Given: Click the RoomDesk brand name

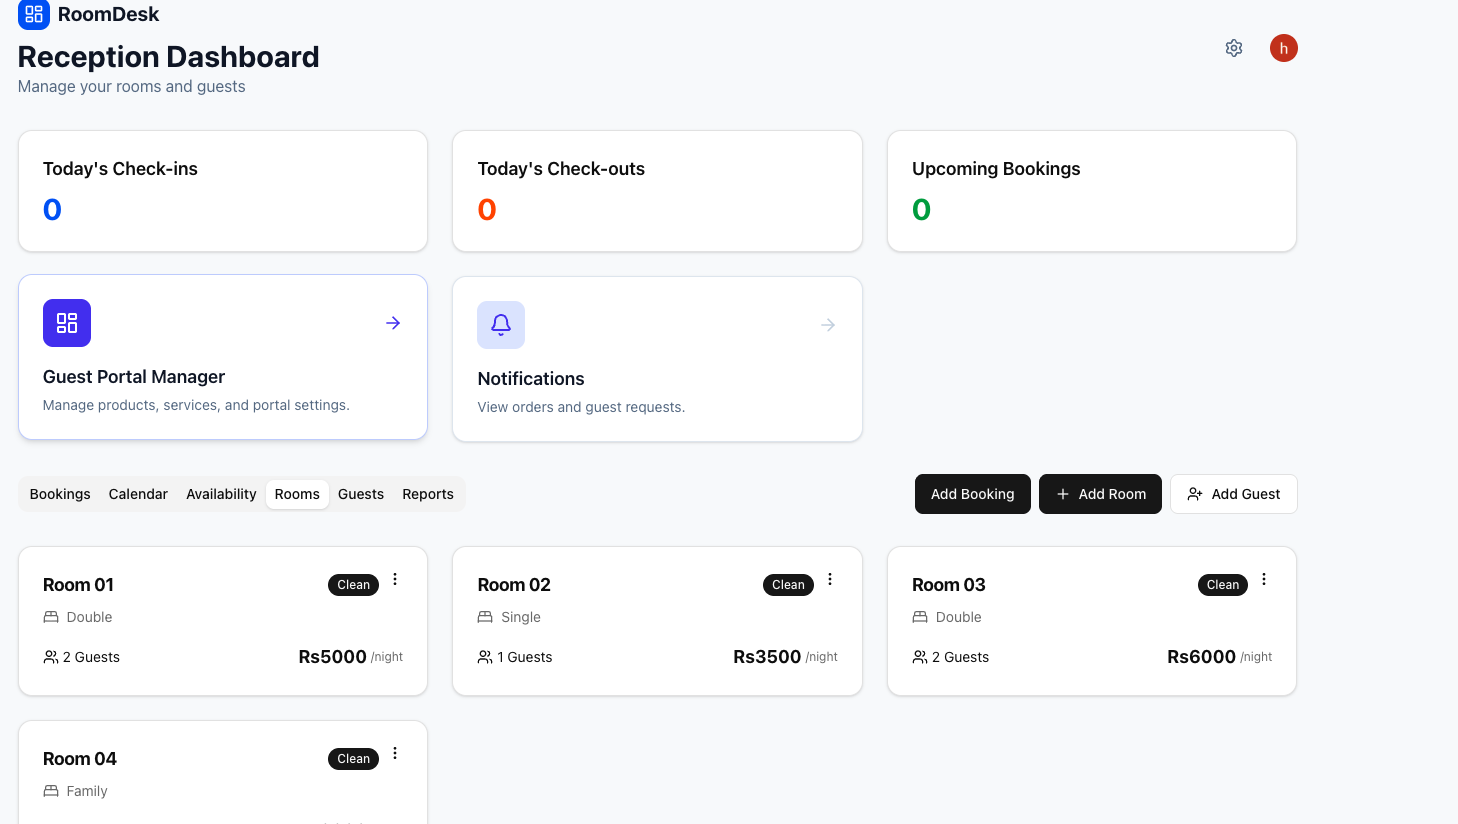Looking at the screenshot, I should tap(109, 14).
